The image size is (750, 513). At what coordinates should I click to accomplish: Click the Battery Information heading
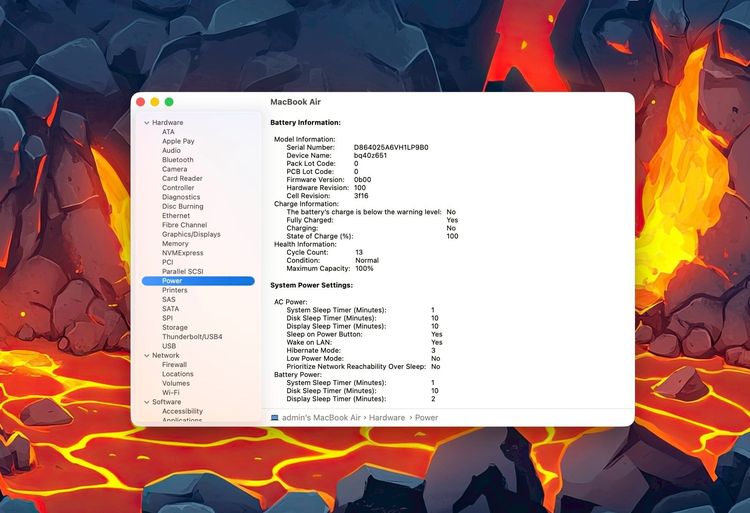[x=306, y=123]
